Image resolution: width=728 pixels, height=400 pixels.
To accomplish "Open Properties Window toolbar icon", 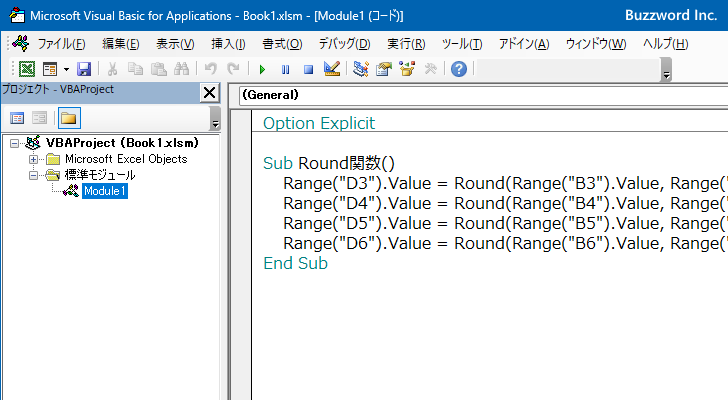I will [384, 69].
